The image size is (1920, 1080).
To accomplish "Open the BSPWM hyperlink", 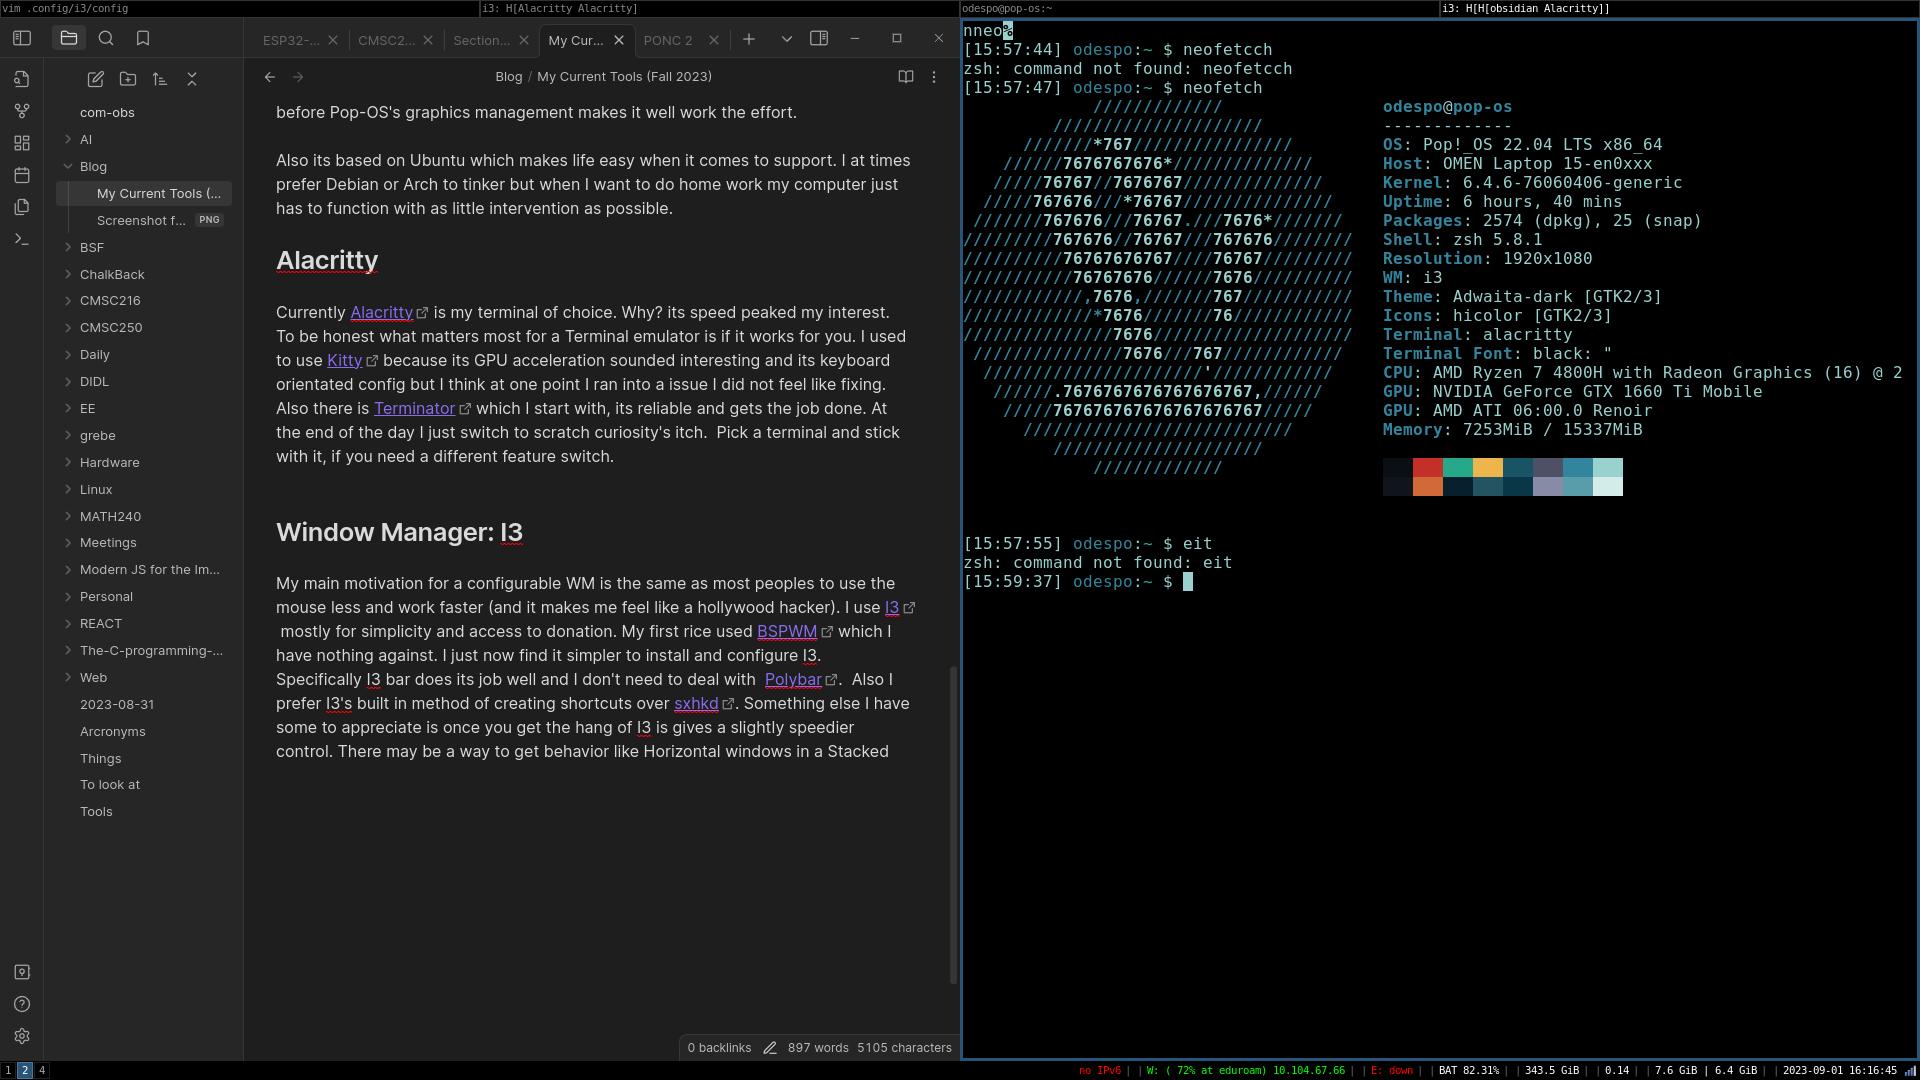I will pos(787,631).
